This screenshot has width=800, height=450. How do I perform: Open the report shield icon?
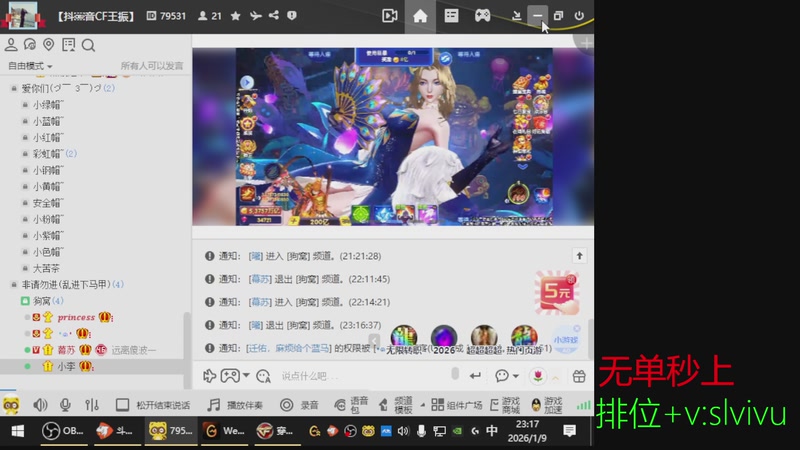click(x=292, y=16)
